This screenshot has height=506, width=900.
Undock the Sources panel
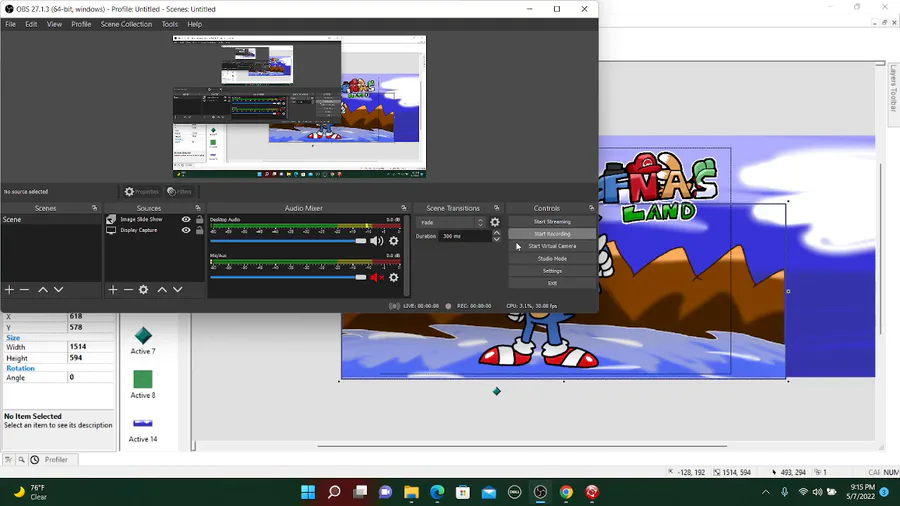point(198,208)
